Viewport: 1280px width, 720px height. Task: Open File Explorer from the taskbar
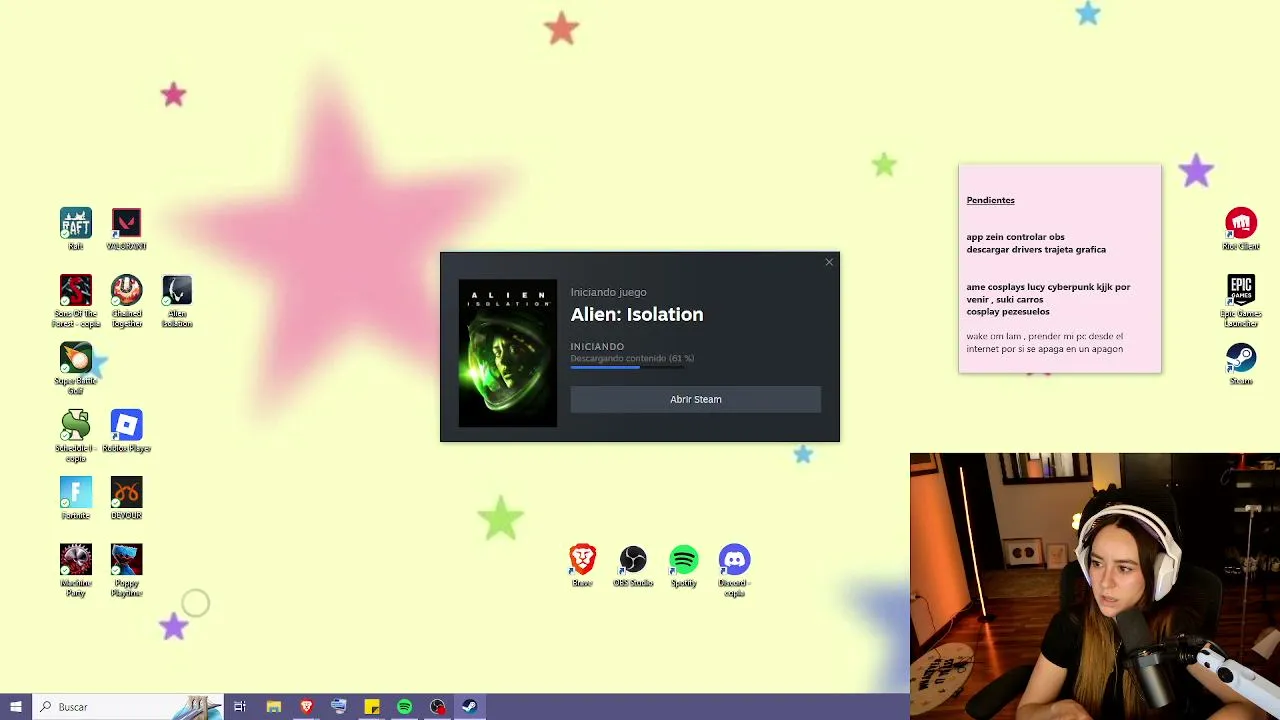273,707
